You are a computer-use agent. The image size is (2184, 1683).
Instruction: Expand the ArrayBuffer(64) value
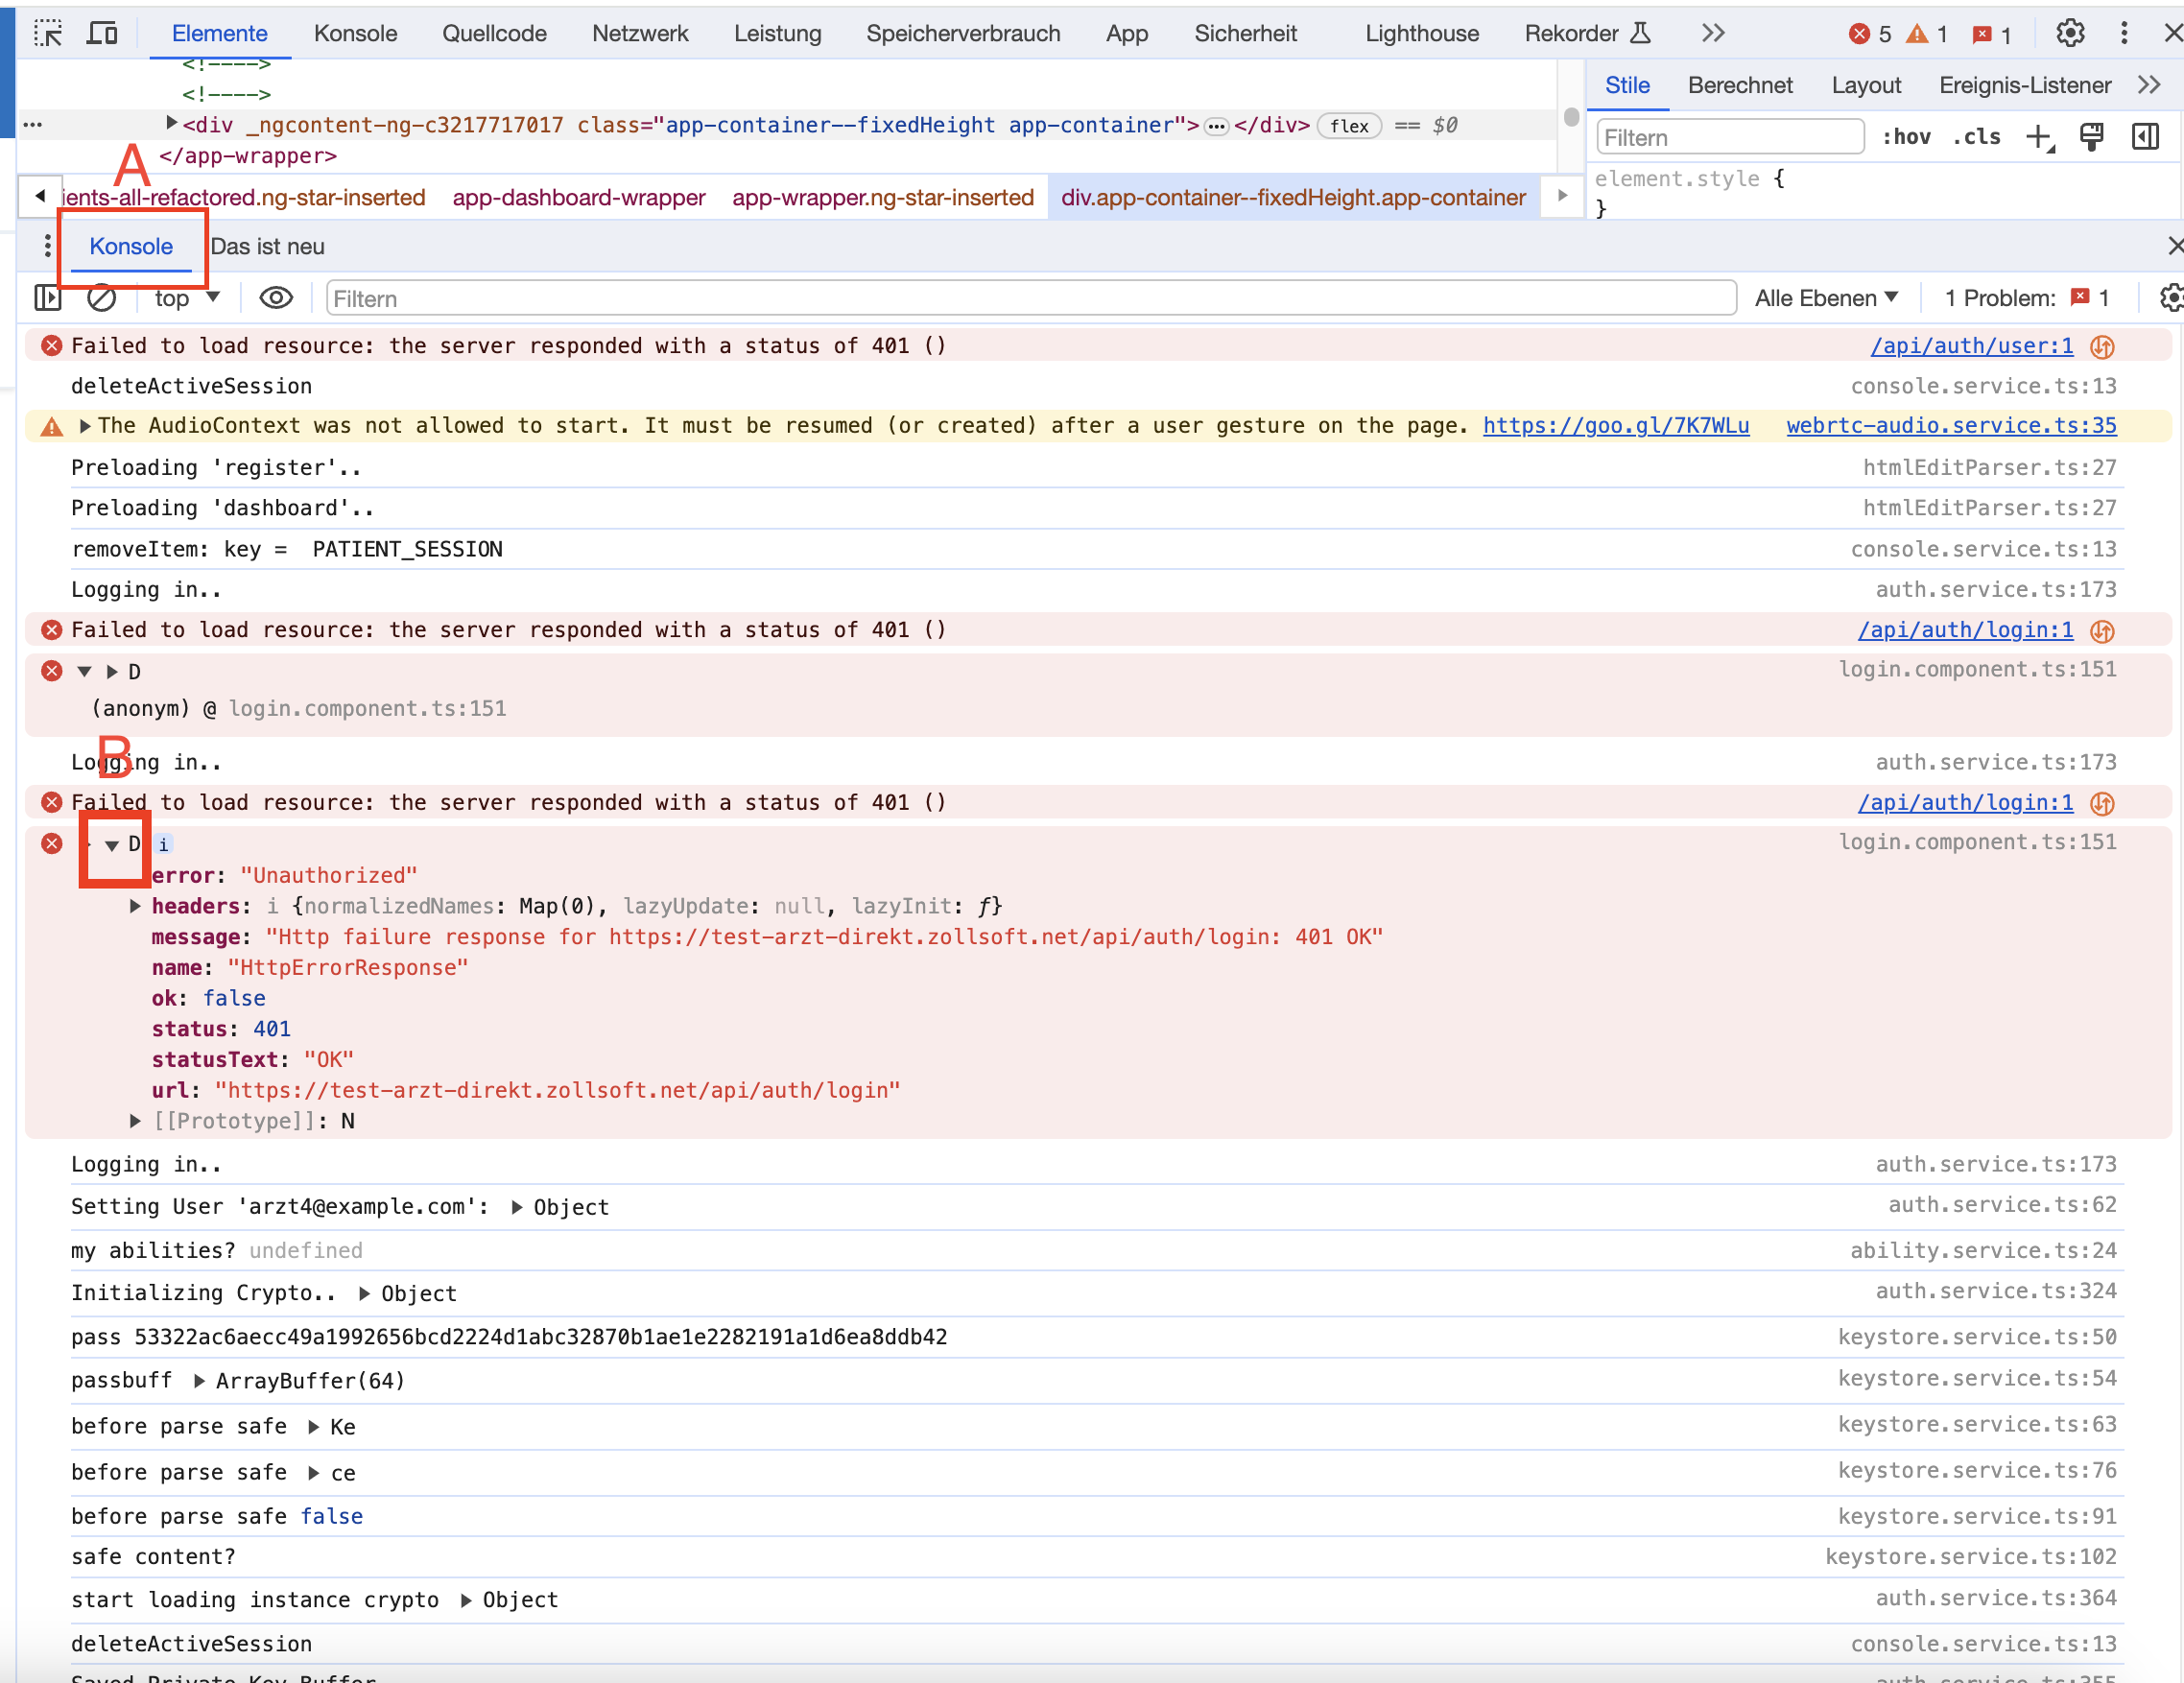(x=199, y=1381)
